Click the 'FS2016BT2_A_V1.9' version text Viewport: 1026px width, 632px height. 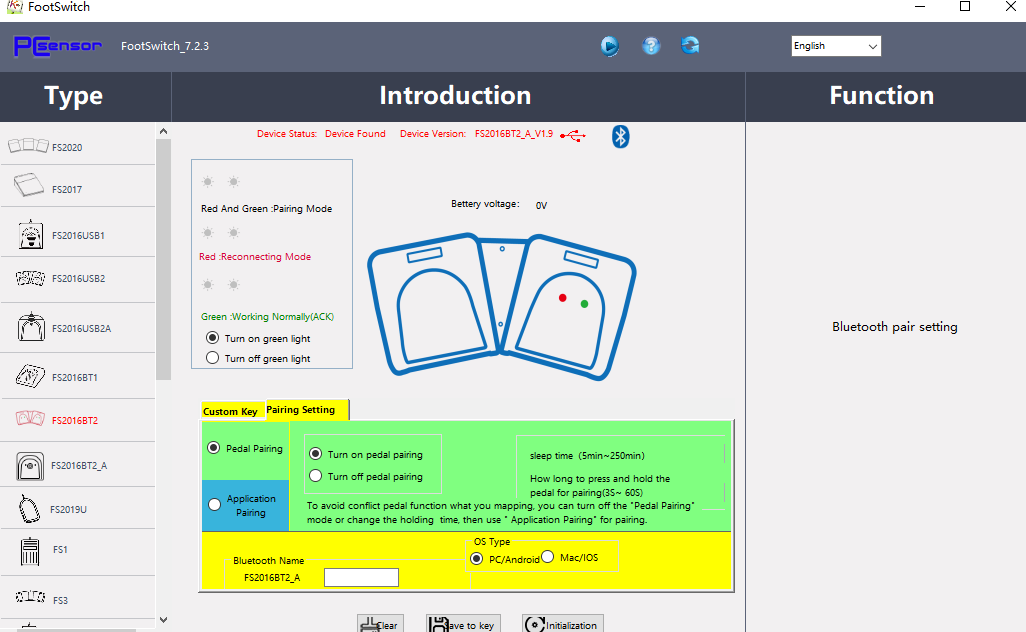[x=514, y=133]
